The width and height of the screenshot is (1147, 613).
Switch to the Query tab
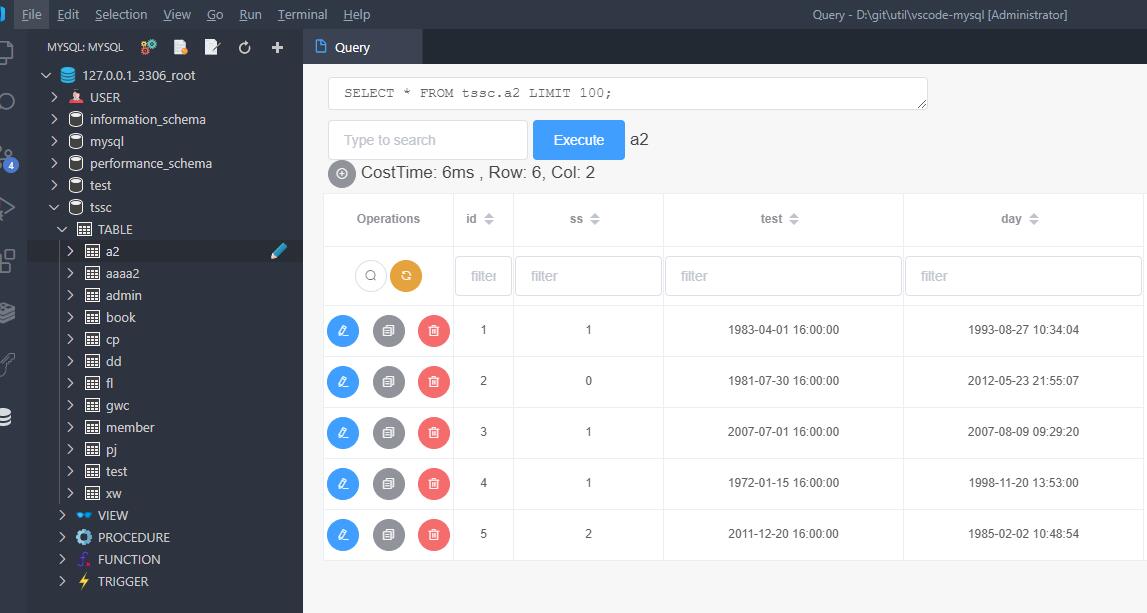pos(363,47)
